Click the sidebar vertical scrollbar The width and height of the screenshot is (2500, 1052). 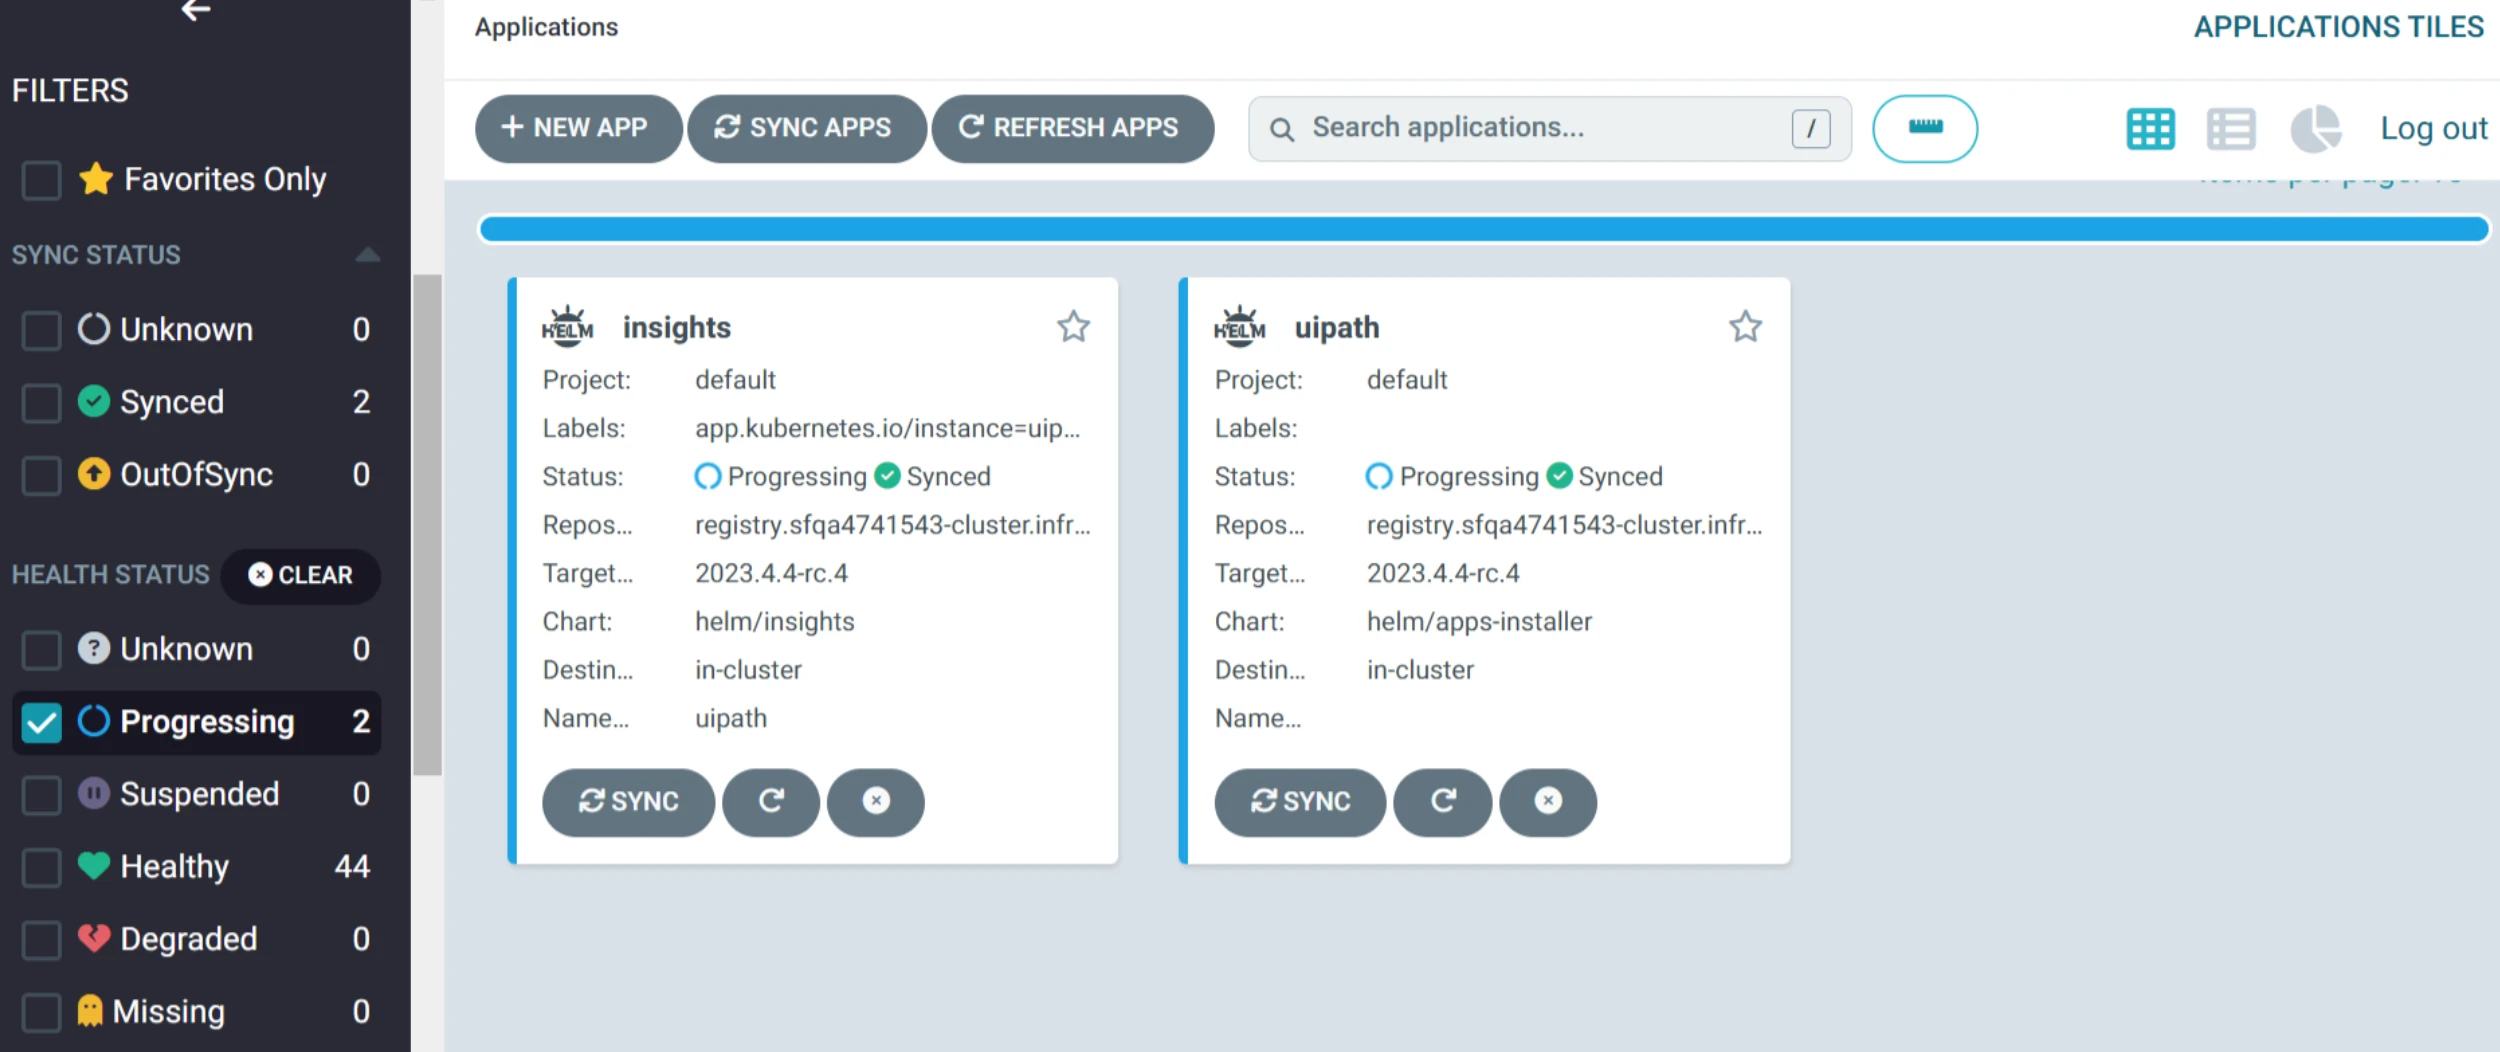point(428,524)
